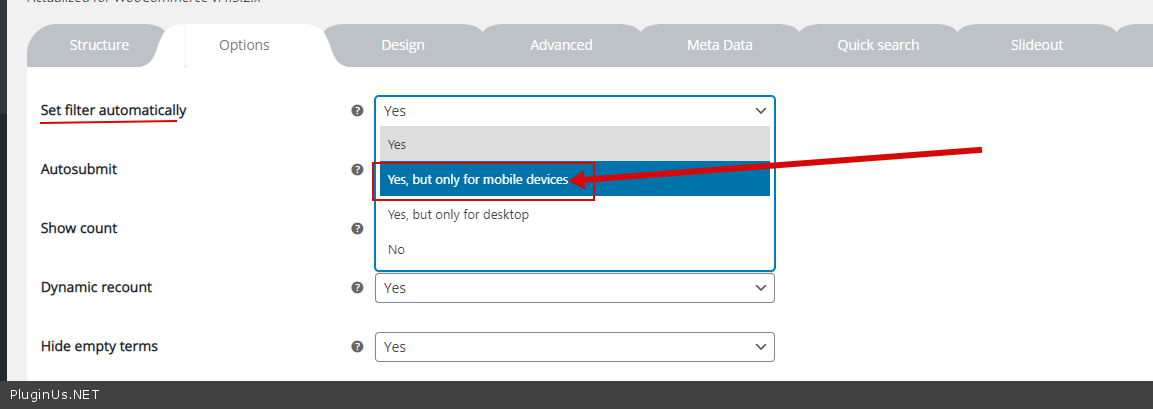Go to the Advanced tab
This screenshot has height=409, width=1153.
point(561,45)
